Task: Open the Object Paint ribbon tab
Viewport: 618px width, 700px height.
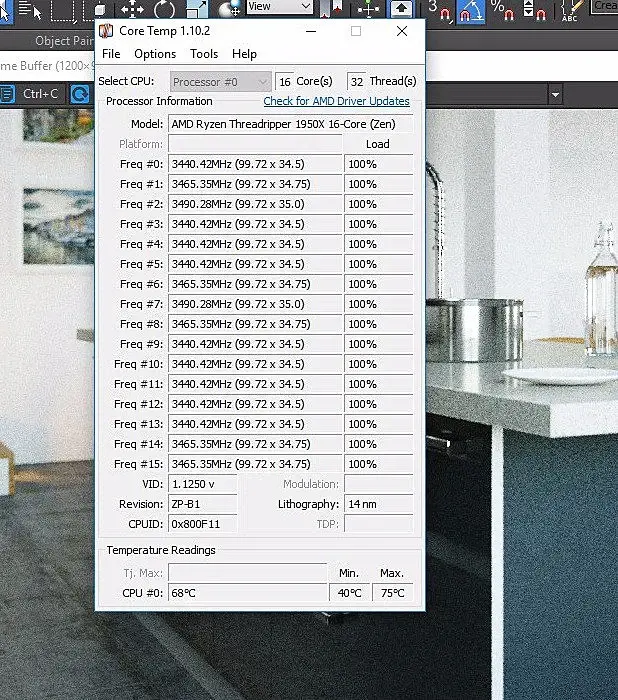Action: (64, 41)
